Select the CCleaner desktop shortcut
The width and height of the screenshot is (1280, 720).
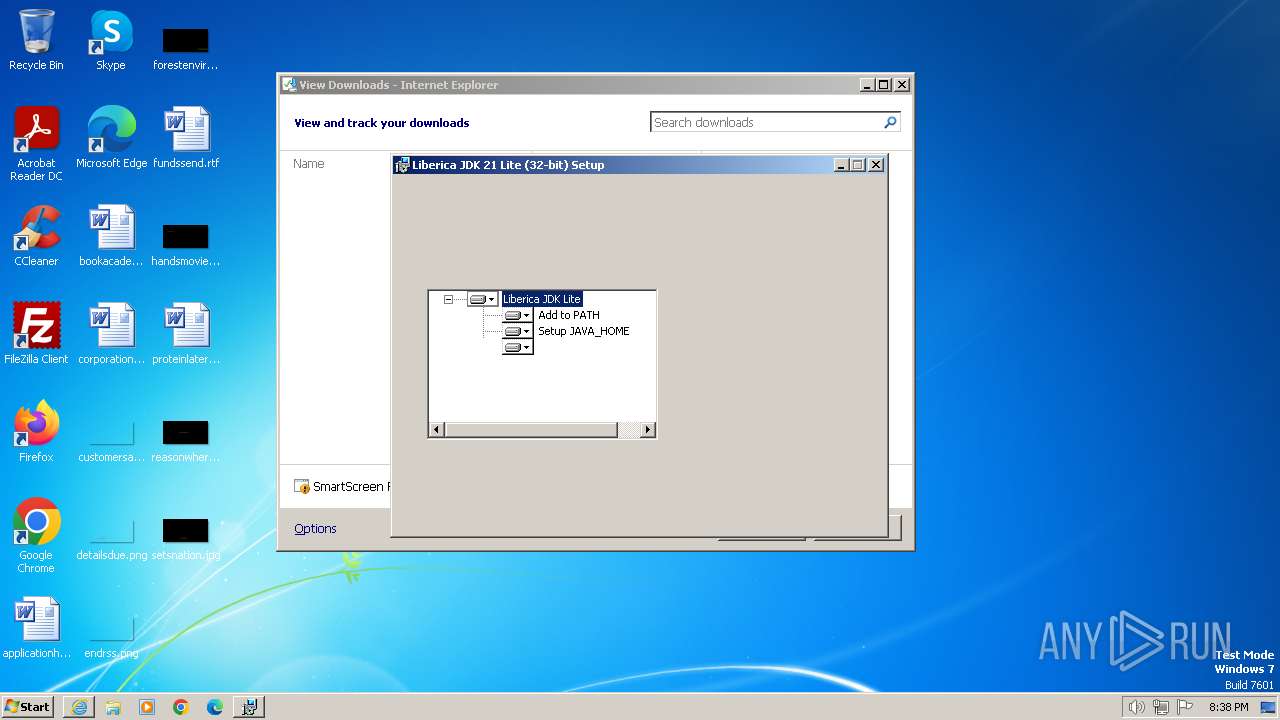tap(36, 236)
